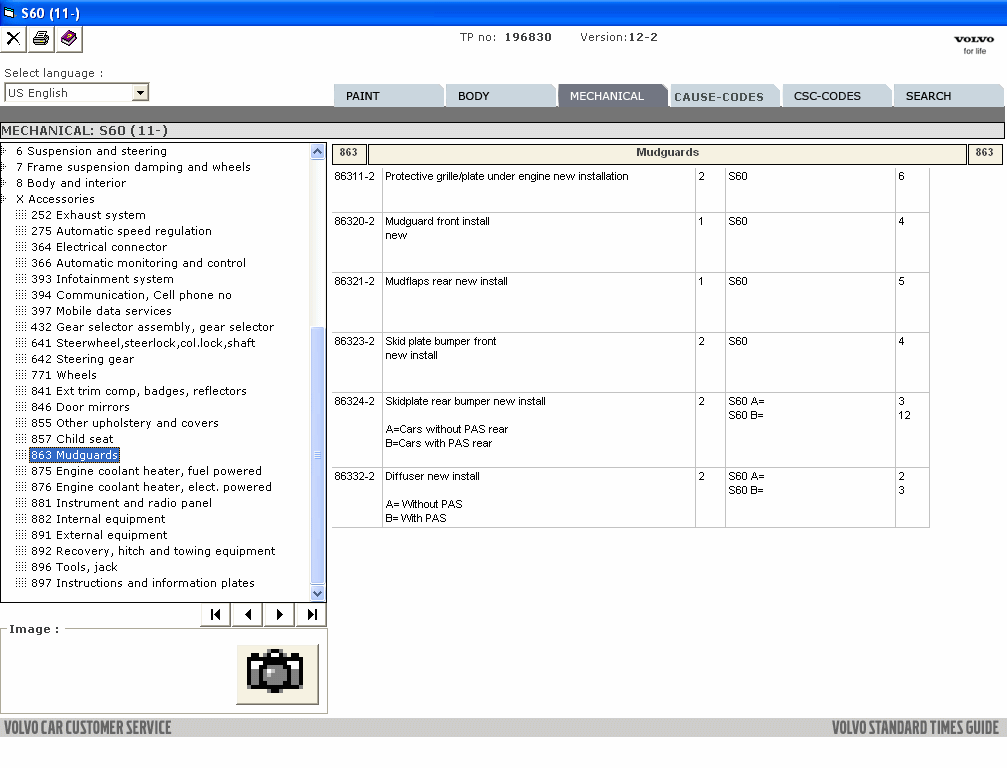Click the BODY tab
This screenshot has width=1007, height=768.
[x=500, y=95]
